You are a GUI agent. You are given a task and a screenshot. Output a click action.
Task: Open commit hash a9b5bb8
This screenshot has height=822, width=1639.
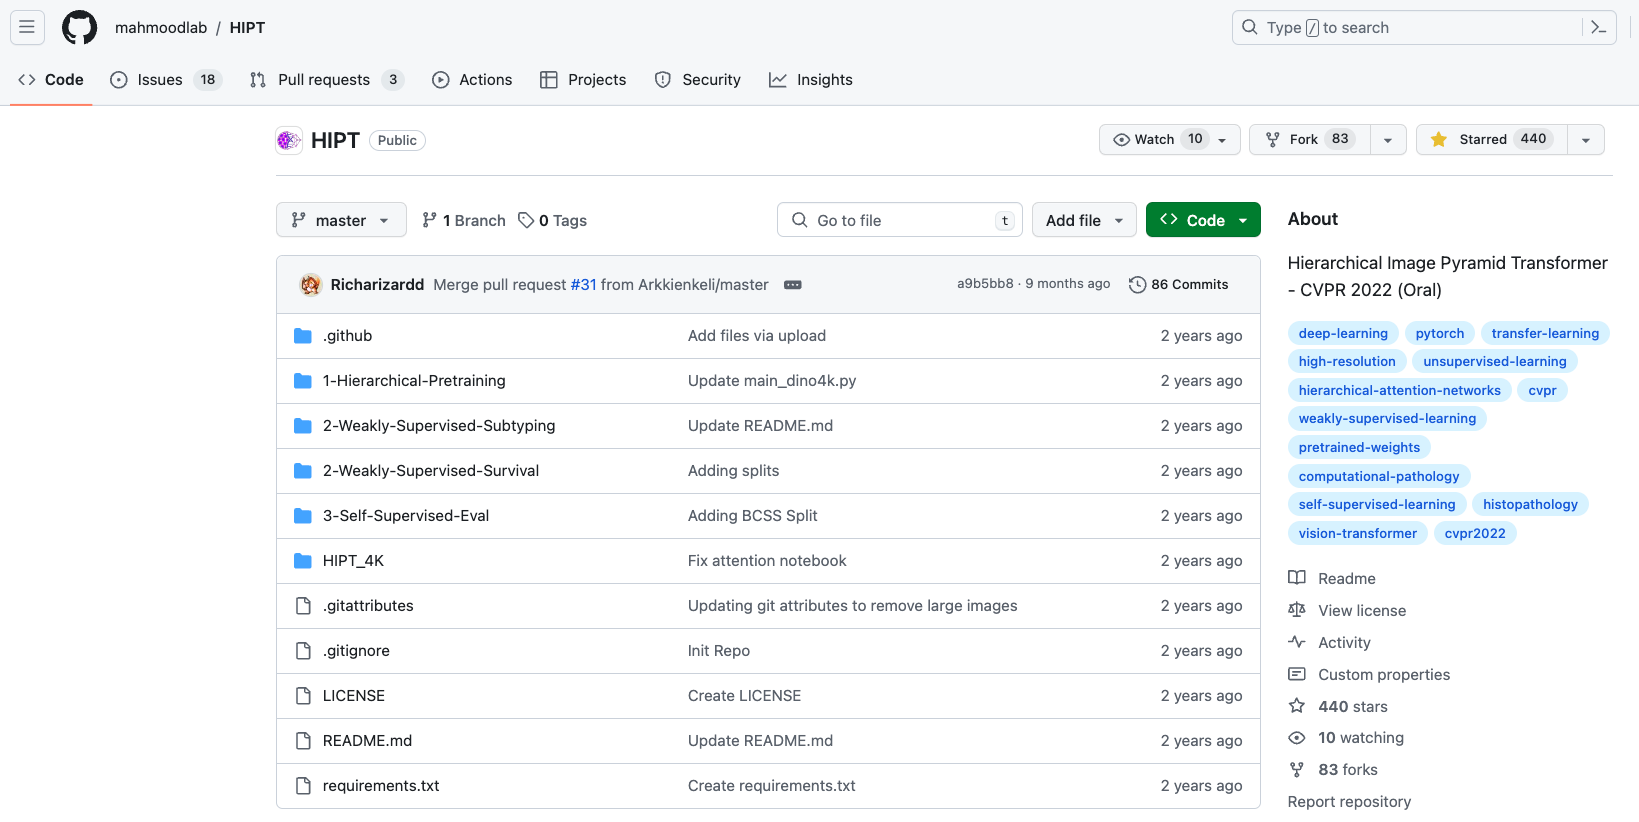pyautogui.click(x=985, y=284)
